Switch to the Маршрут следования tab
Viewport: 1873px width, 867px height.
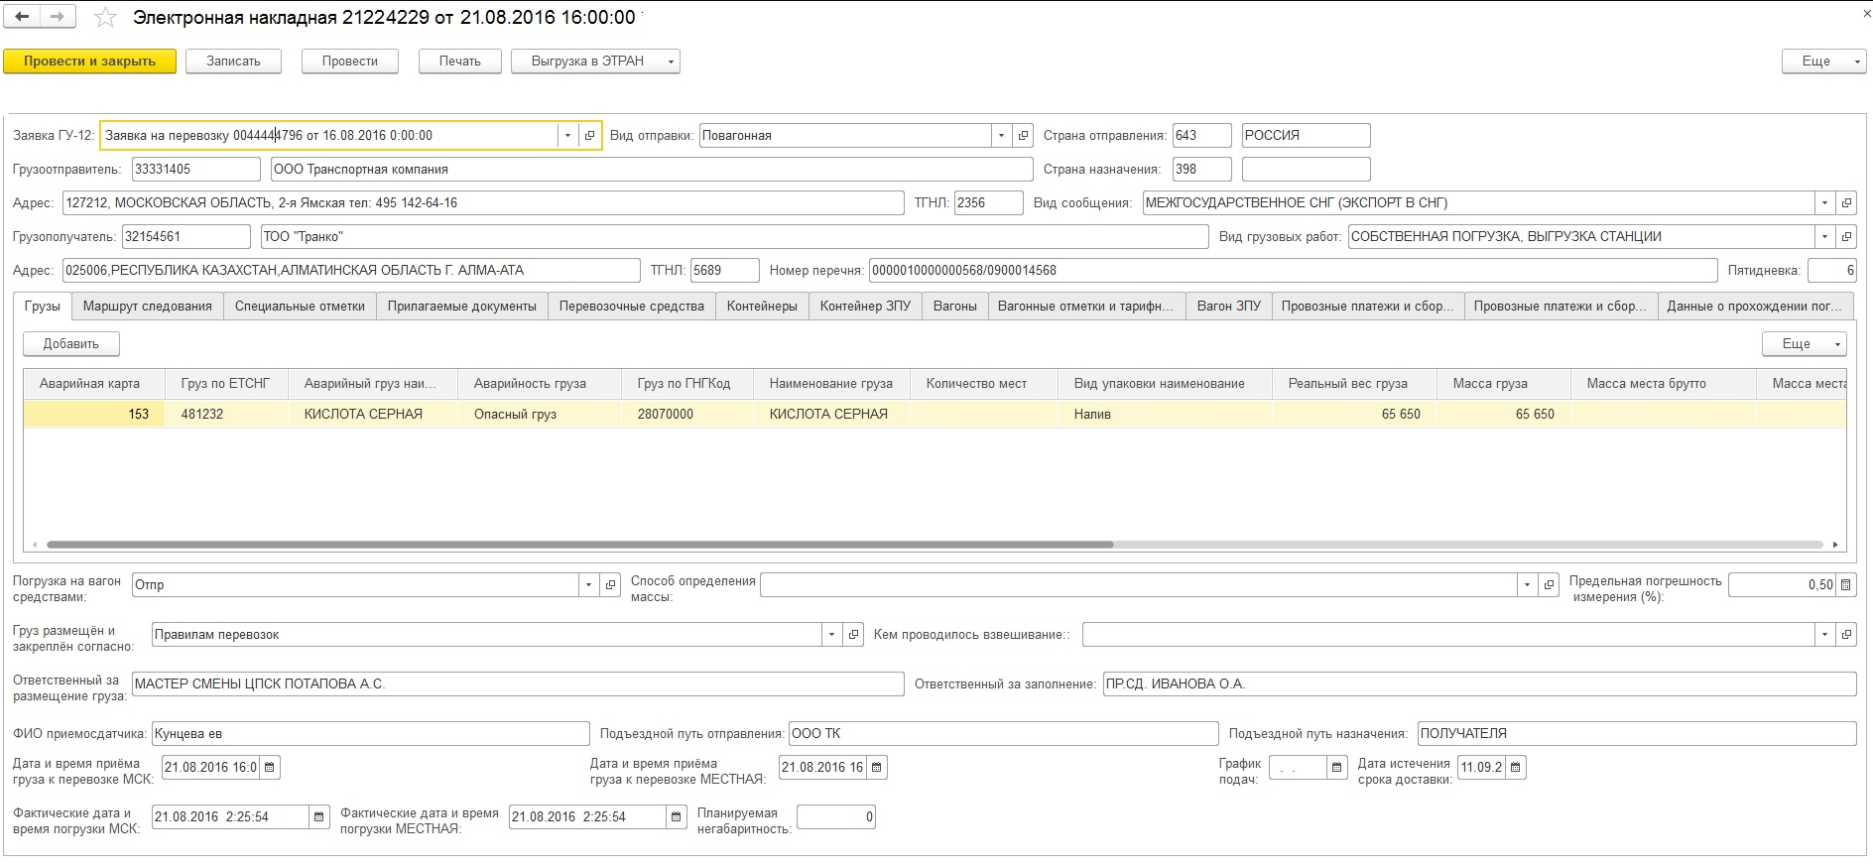click(147, 307)
